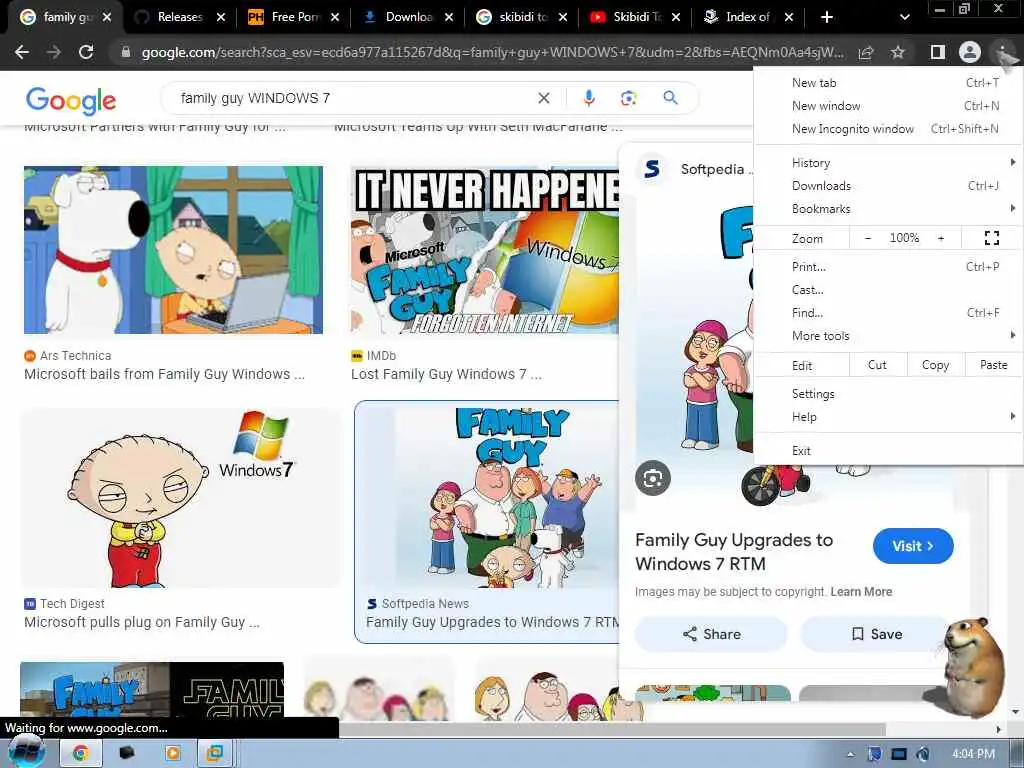Bookmark this page with the star icon

898,52
